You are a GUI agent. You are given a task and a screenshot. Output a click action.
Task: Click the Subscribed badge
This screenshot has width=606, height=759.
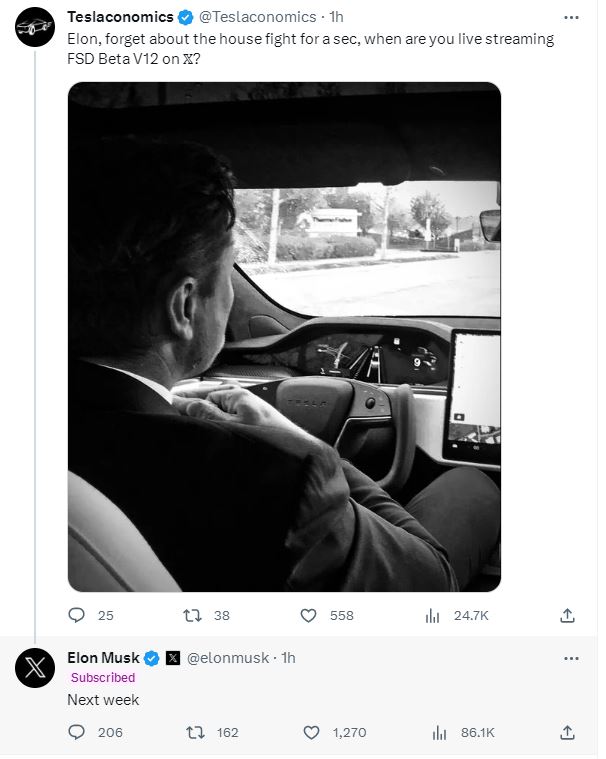[103, 677]
